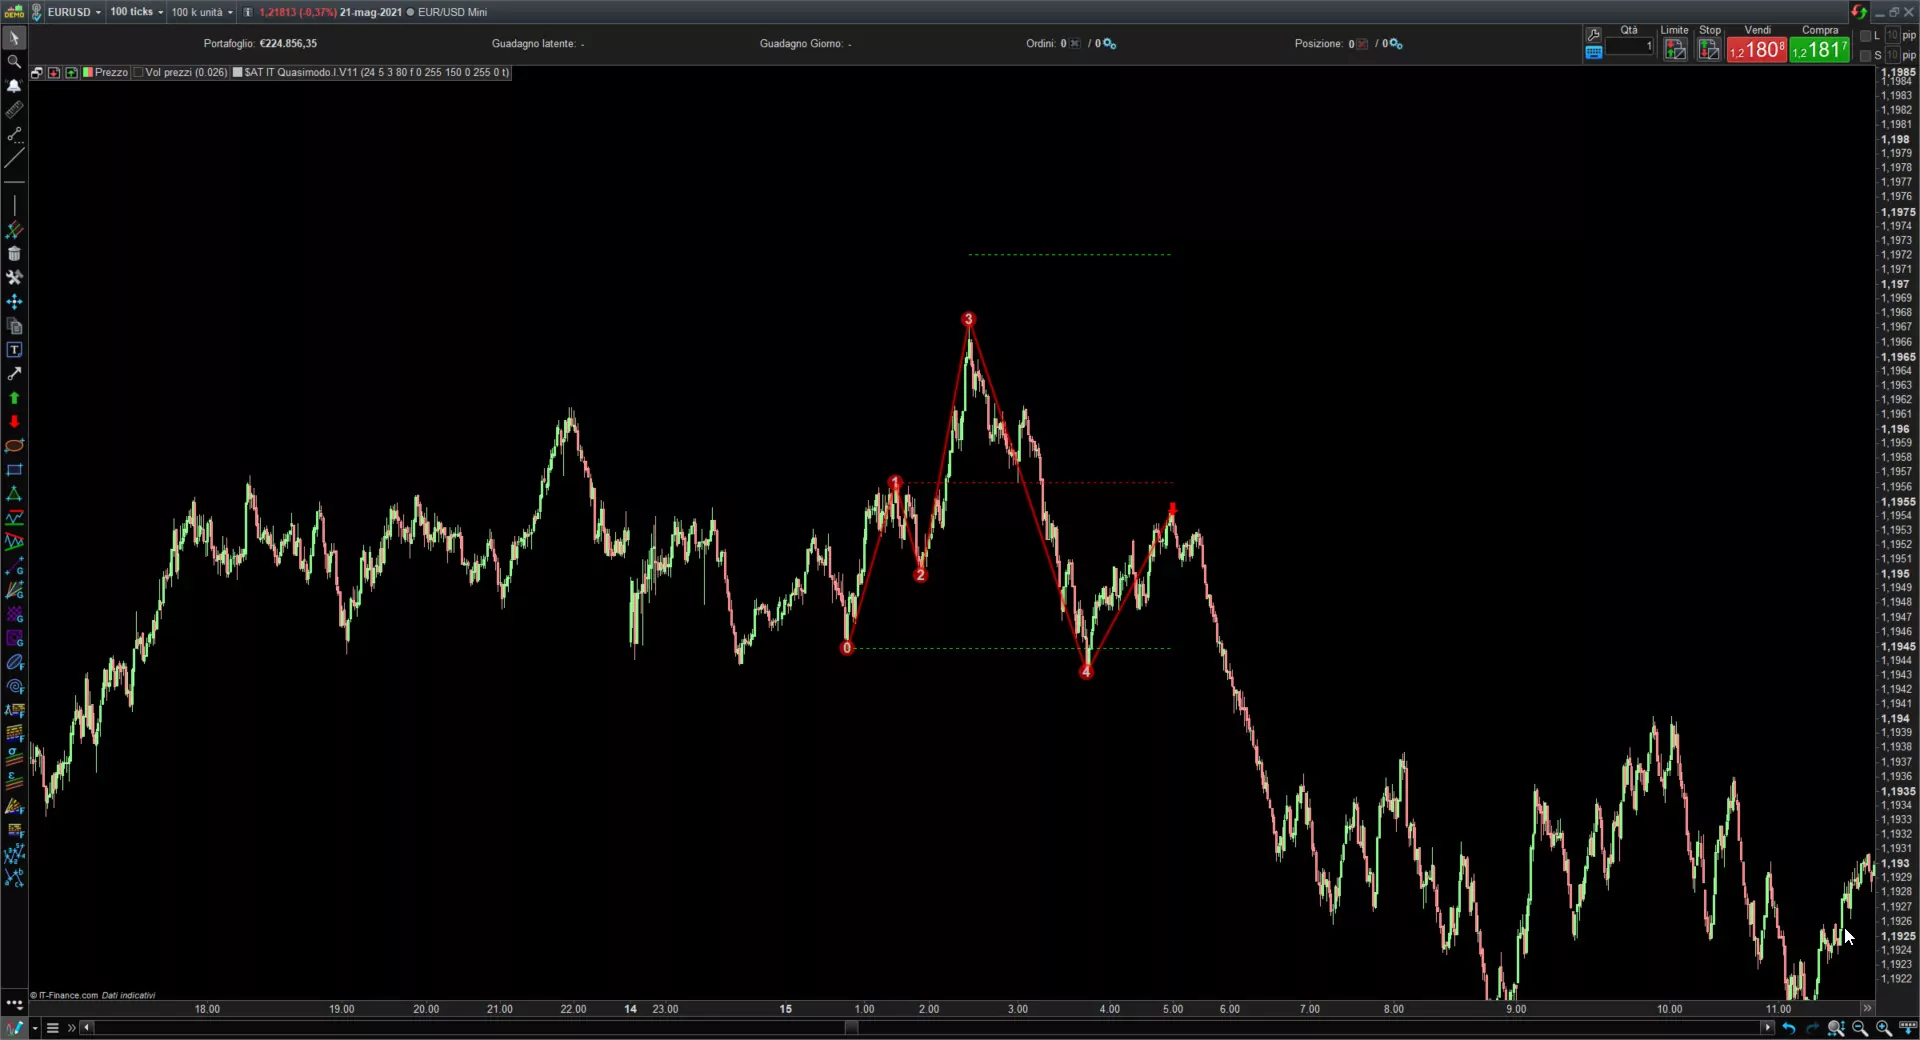Open the alert bell tool

[x=14, y=86]
